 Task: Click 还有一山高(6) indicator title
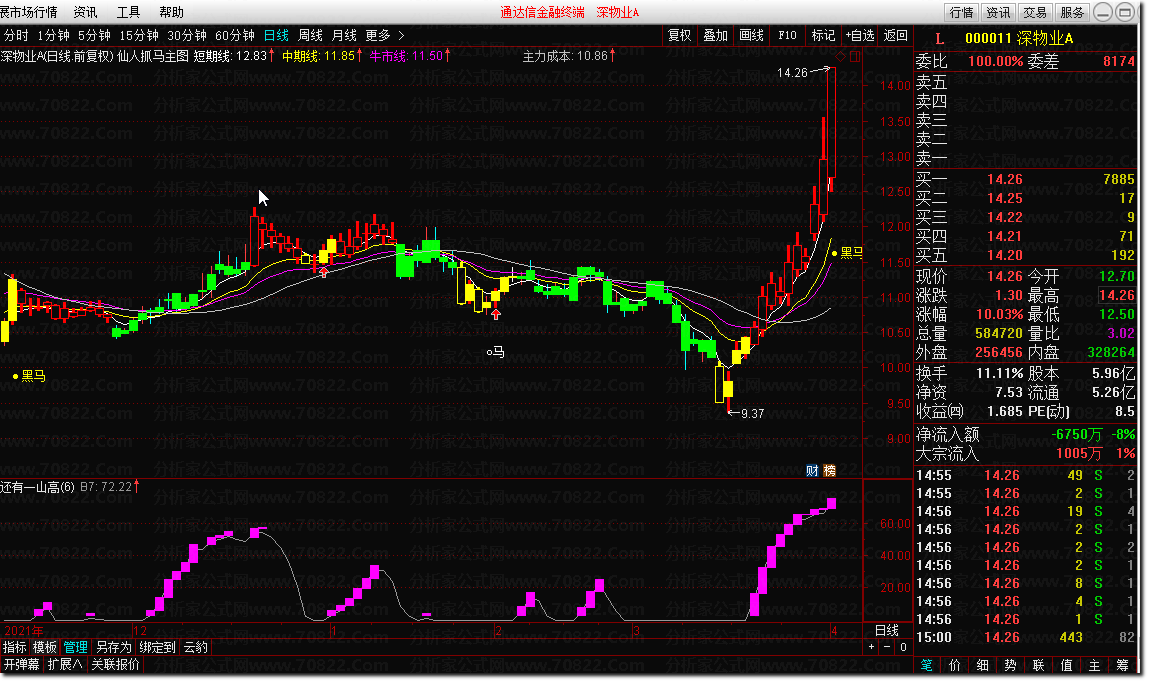pyautogui.click(x=37, y=487)
